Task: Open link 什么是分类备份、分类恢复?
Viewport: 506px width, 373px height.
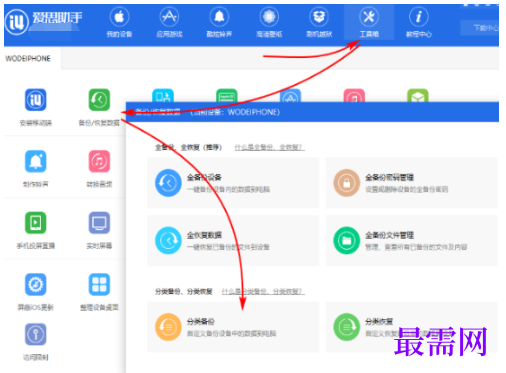Action: point(263,292)
